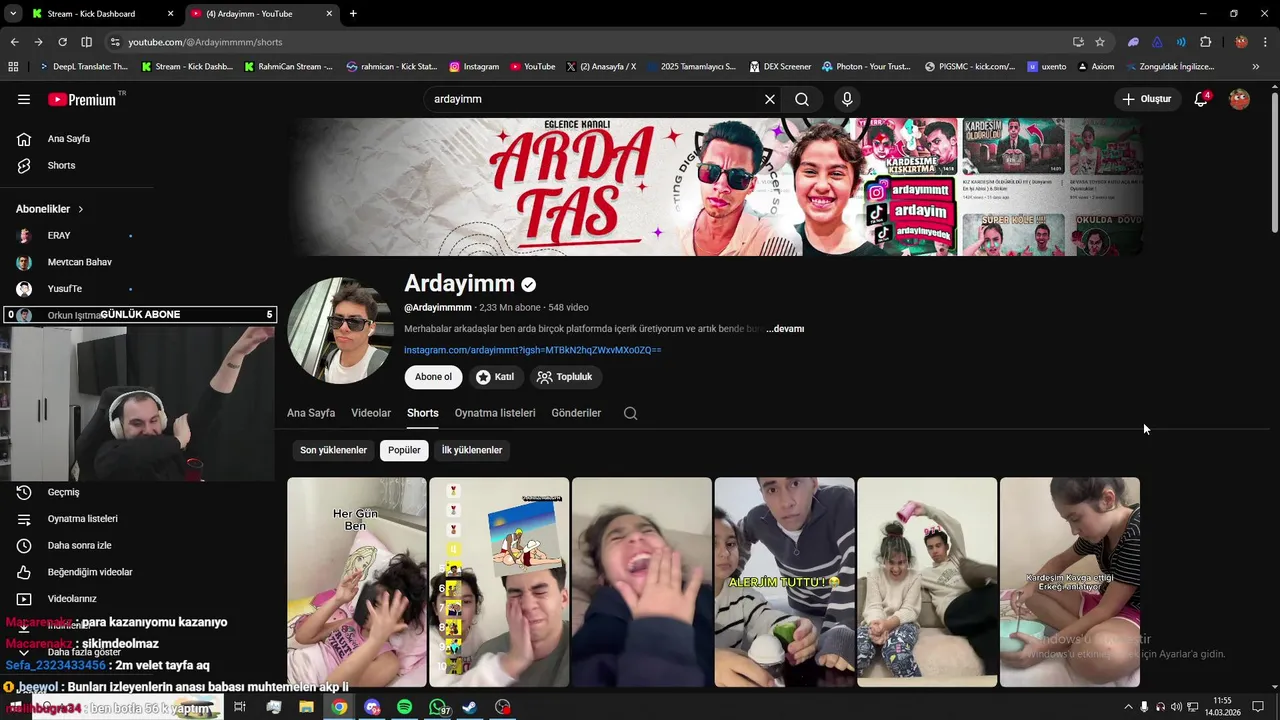This screenshot has height=720, width=1280.
Task: Expand channel description with ...devamı
Action: [x=785, y=329]
